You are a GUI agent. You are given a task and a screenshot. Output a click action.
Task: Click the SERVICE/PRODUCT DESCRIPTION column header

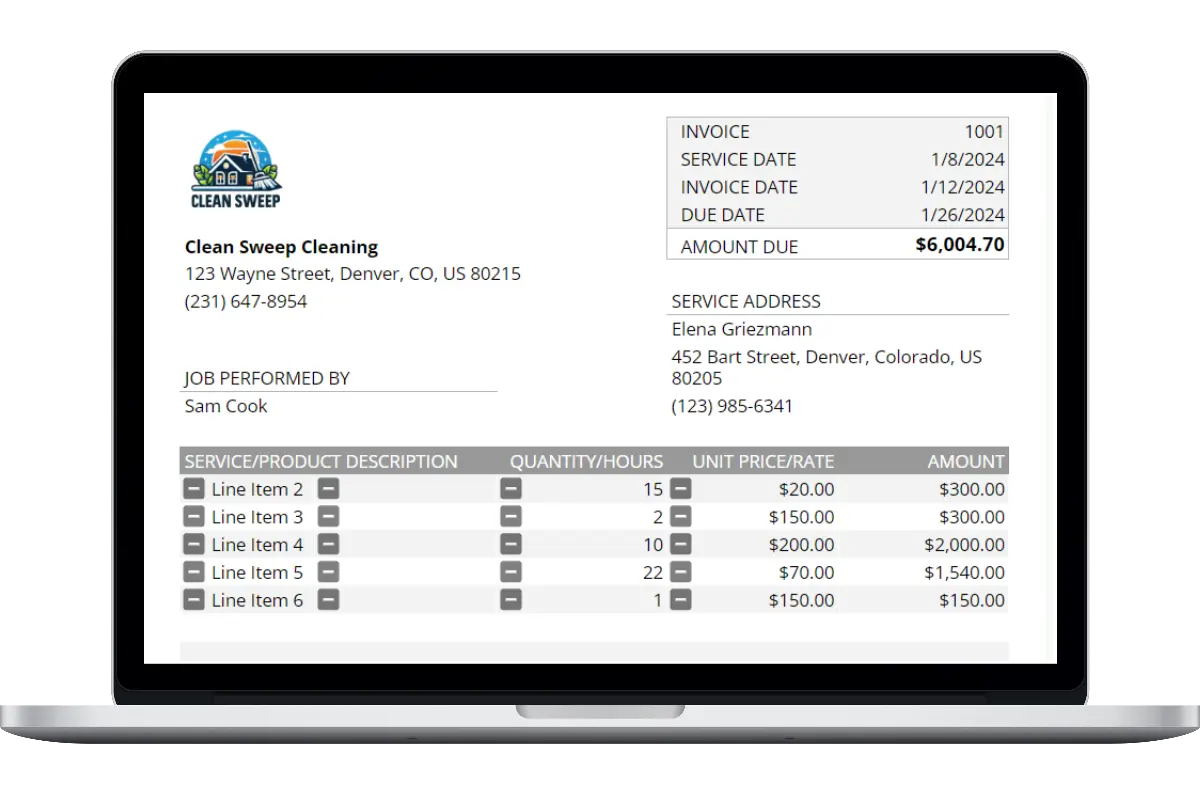click(x=321, y=461)
